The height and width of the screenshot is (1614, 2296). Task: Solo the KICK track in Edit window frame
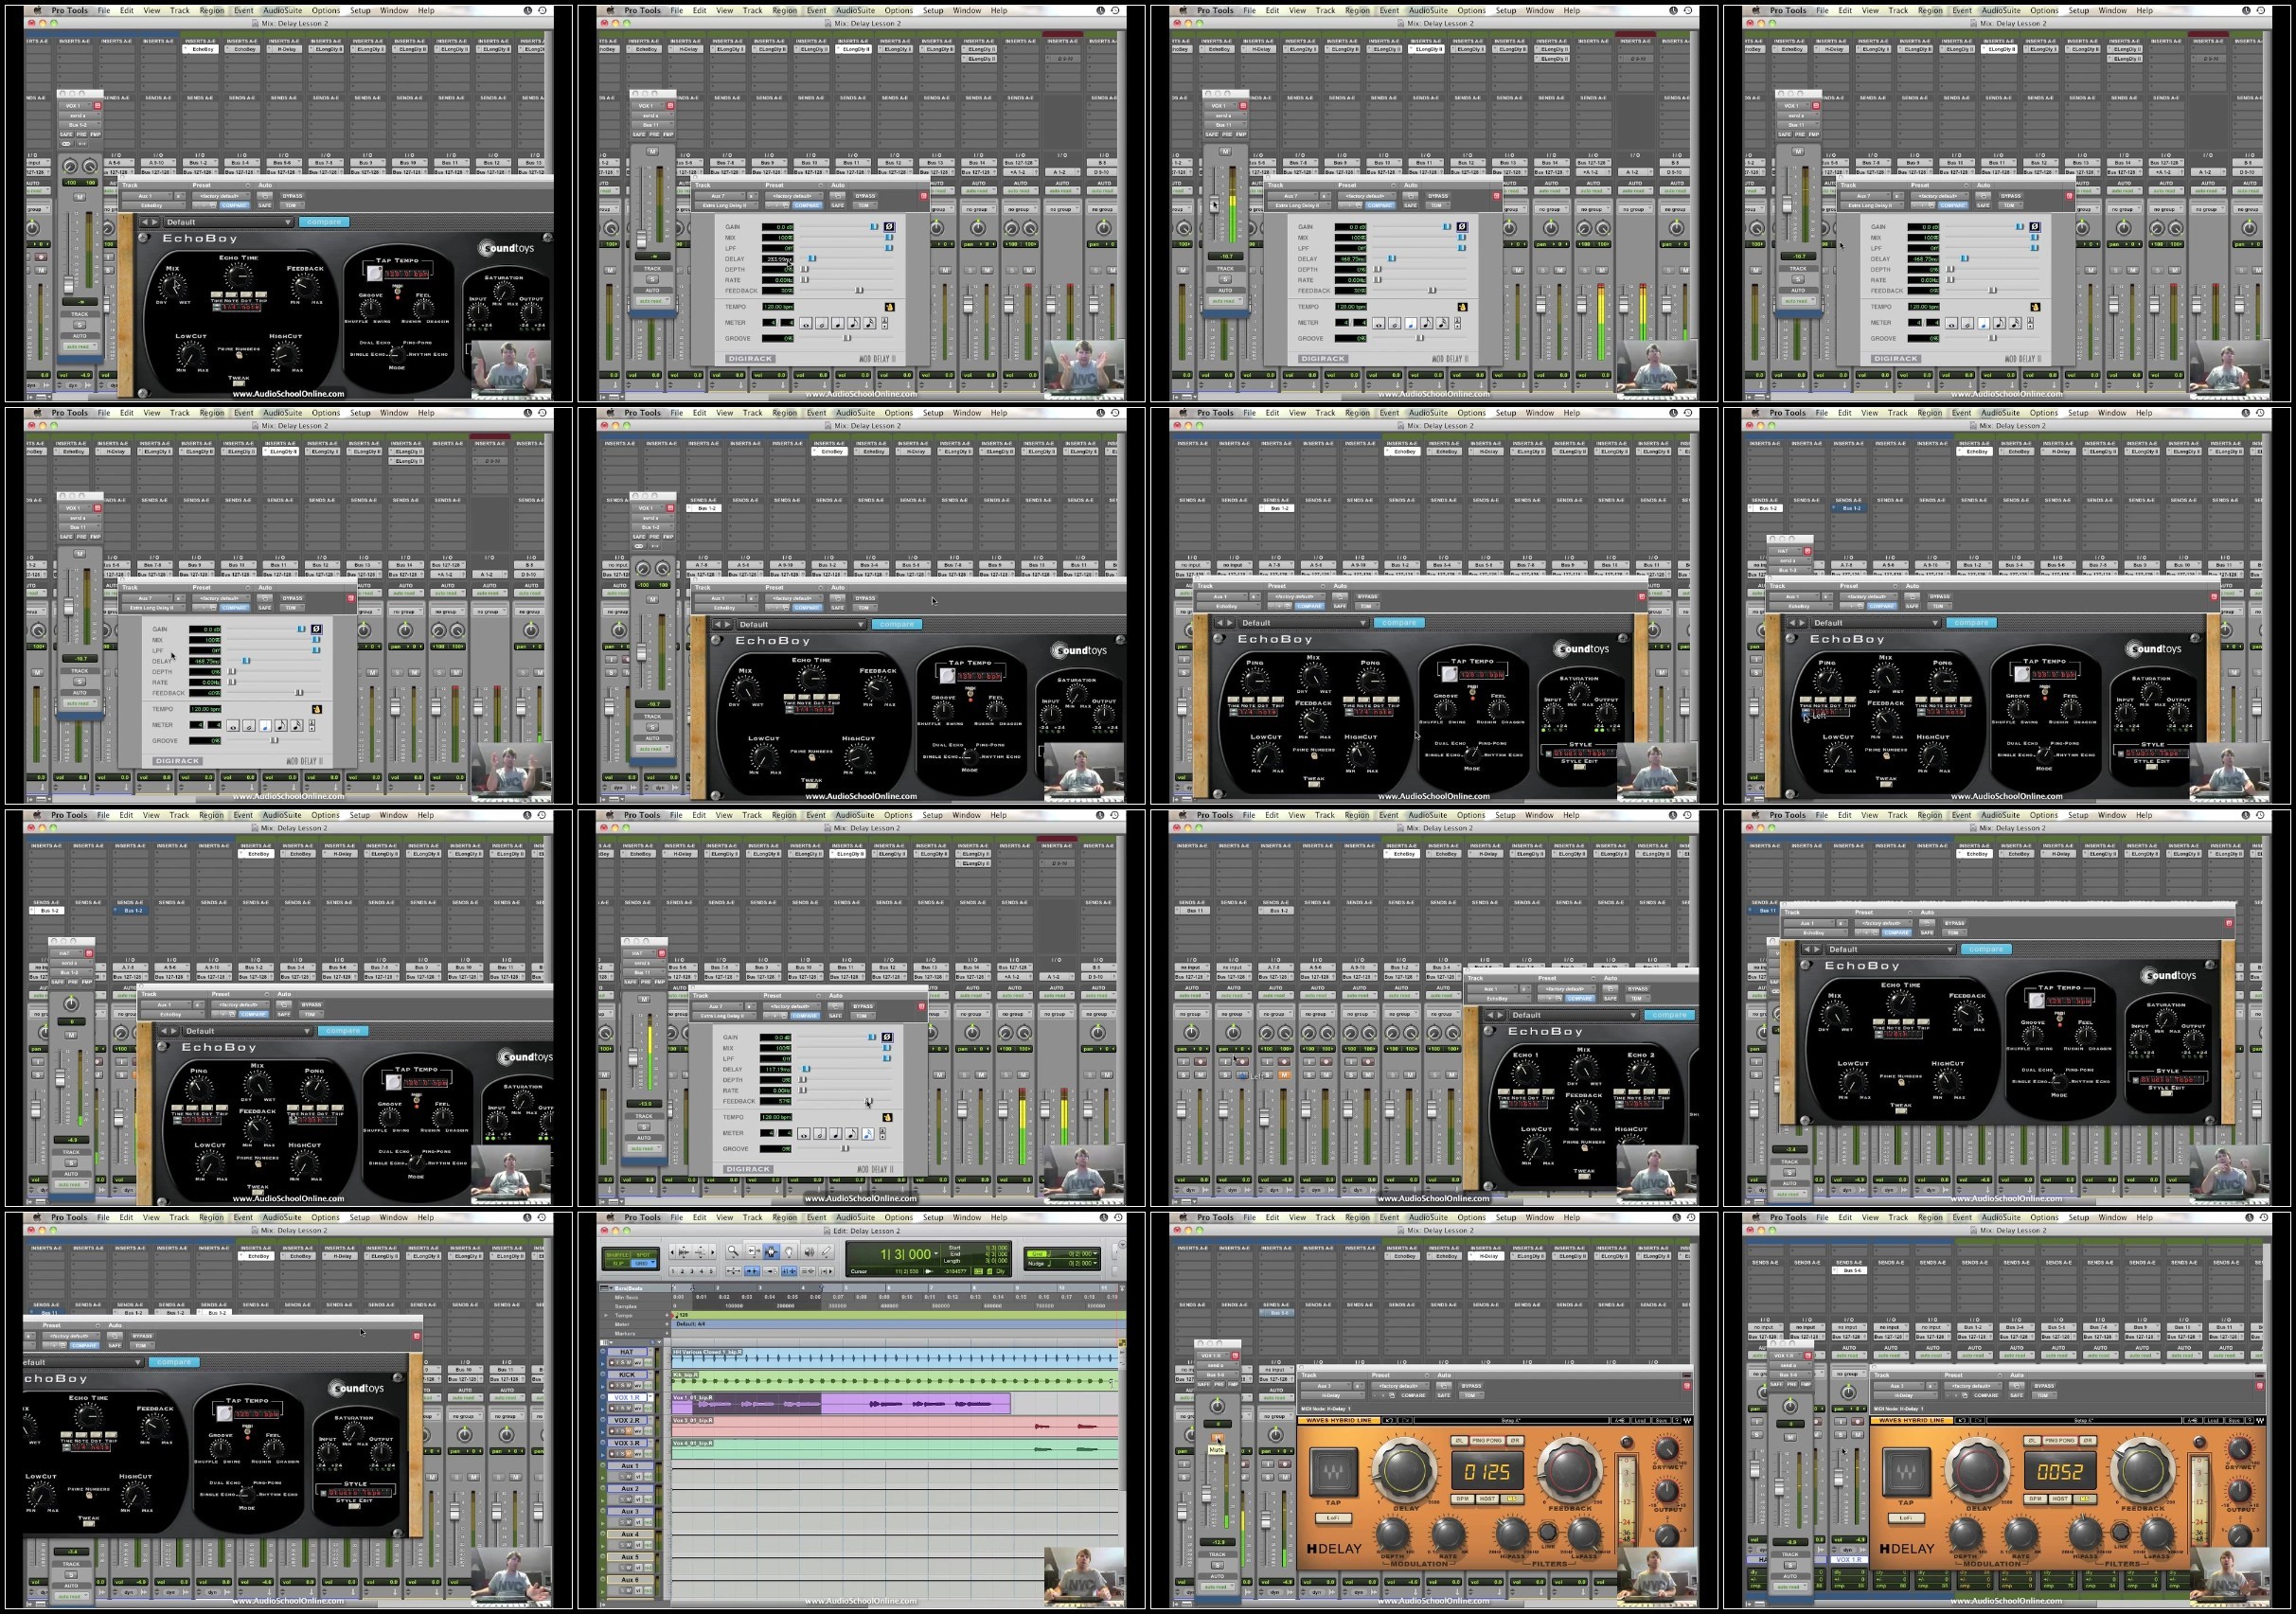(623, 1386)
